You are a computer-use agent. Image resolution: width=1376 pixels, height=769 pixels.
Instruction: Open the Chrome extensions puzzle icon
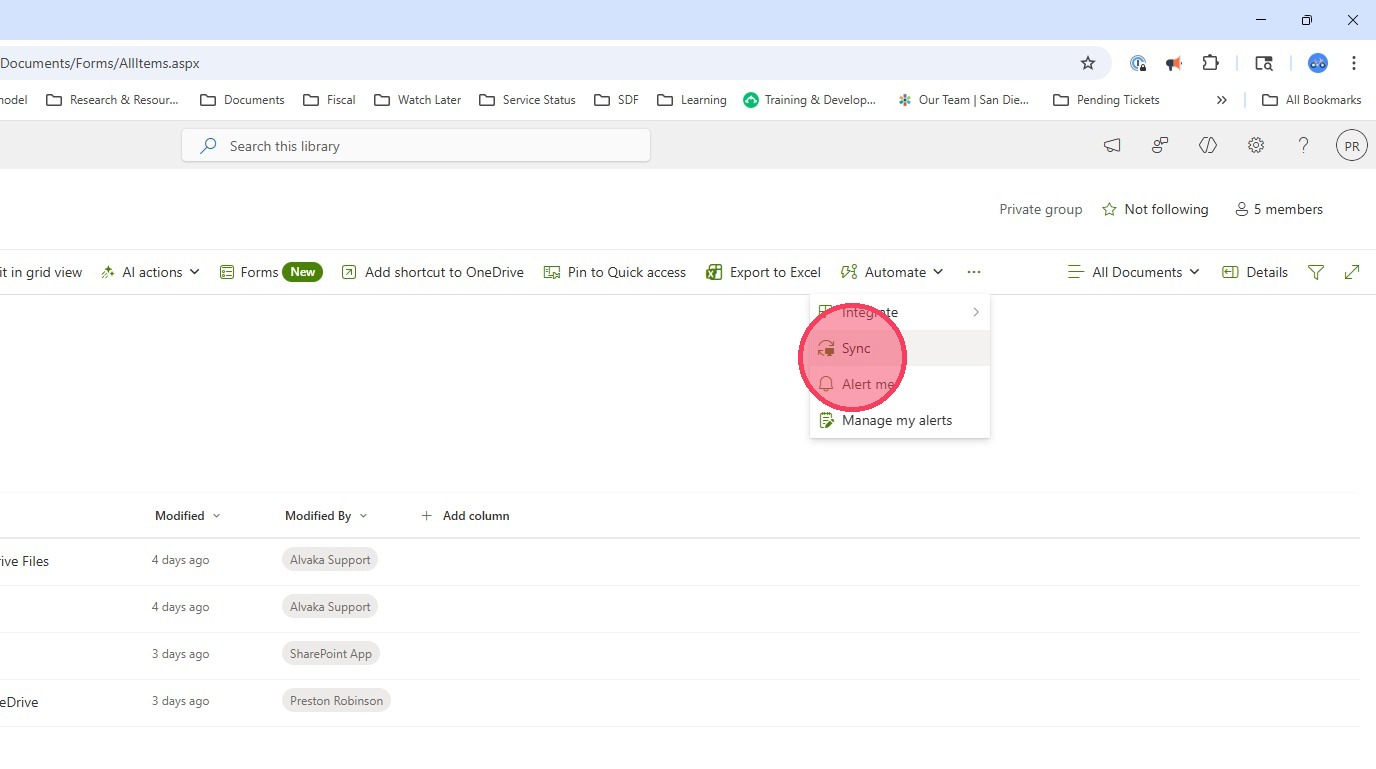1210,63
